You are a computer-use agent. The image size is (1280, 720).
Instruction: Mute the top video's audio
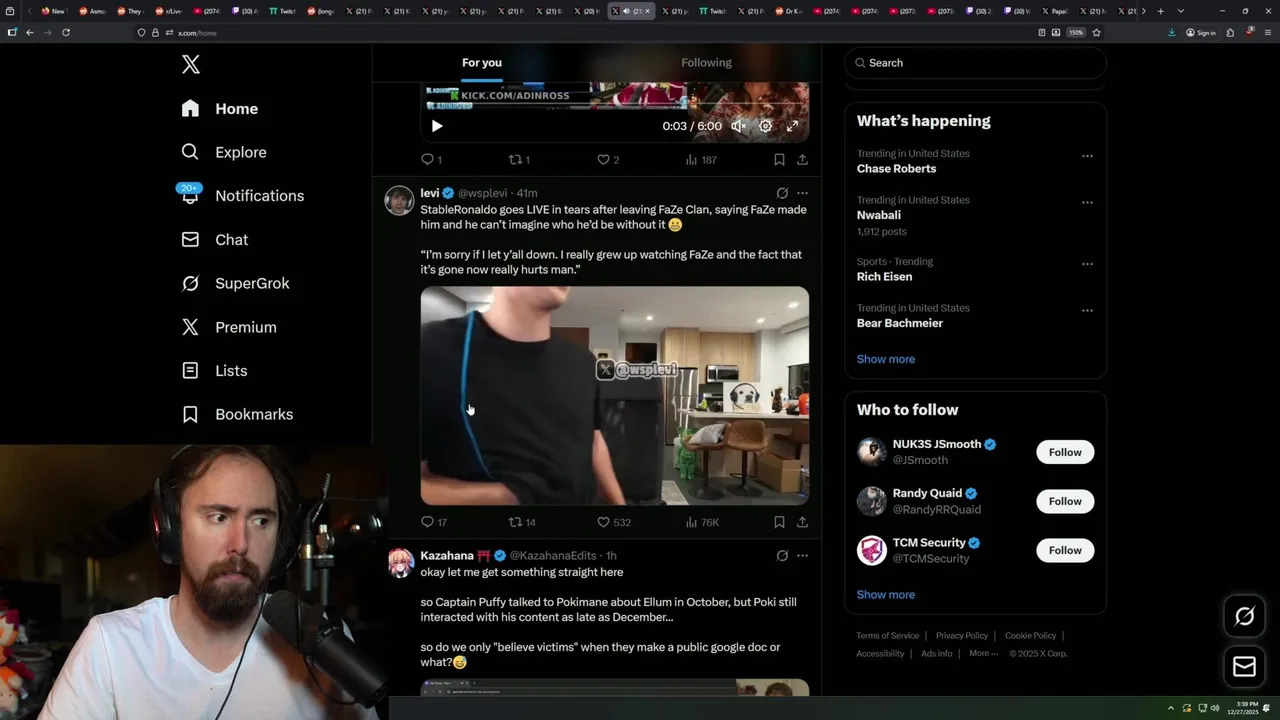click(x=738, y=126)
